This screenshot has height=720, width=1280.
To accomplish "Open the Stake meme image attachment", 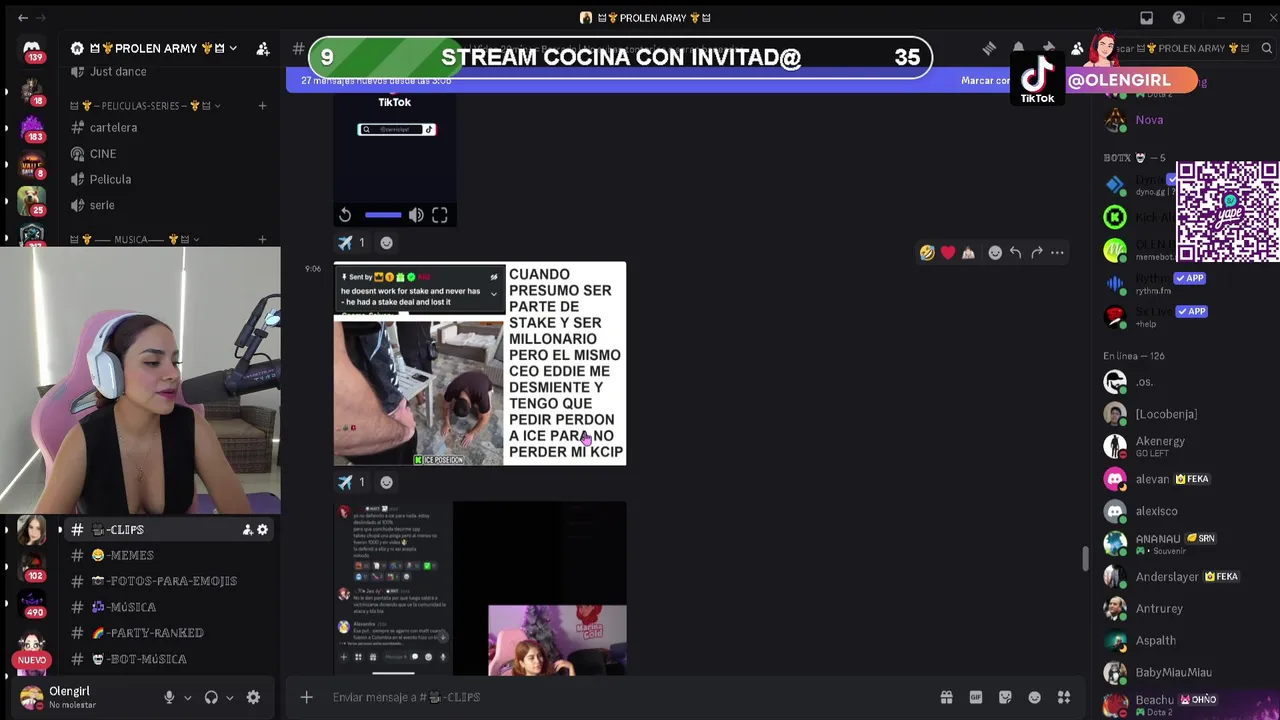I will pyautogui.click(x=480, y=364).
